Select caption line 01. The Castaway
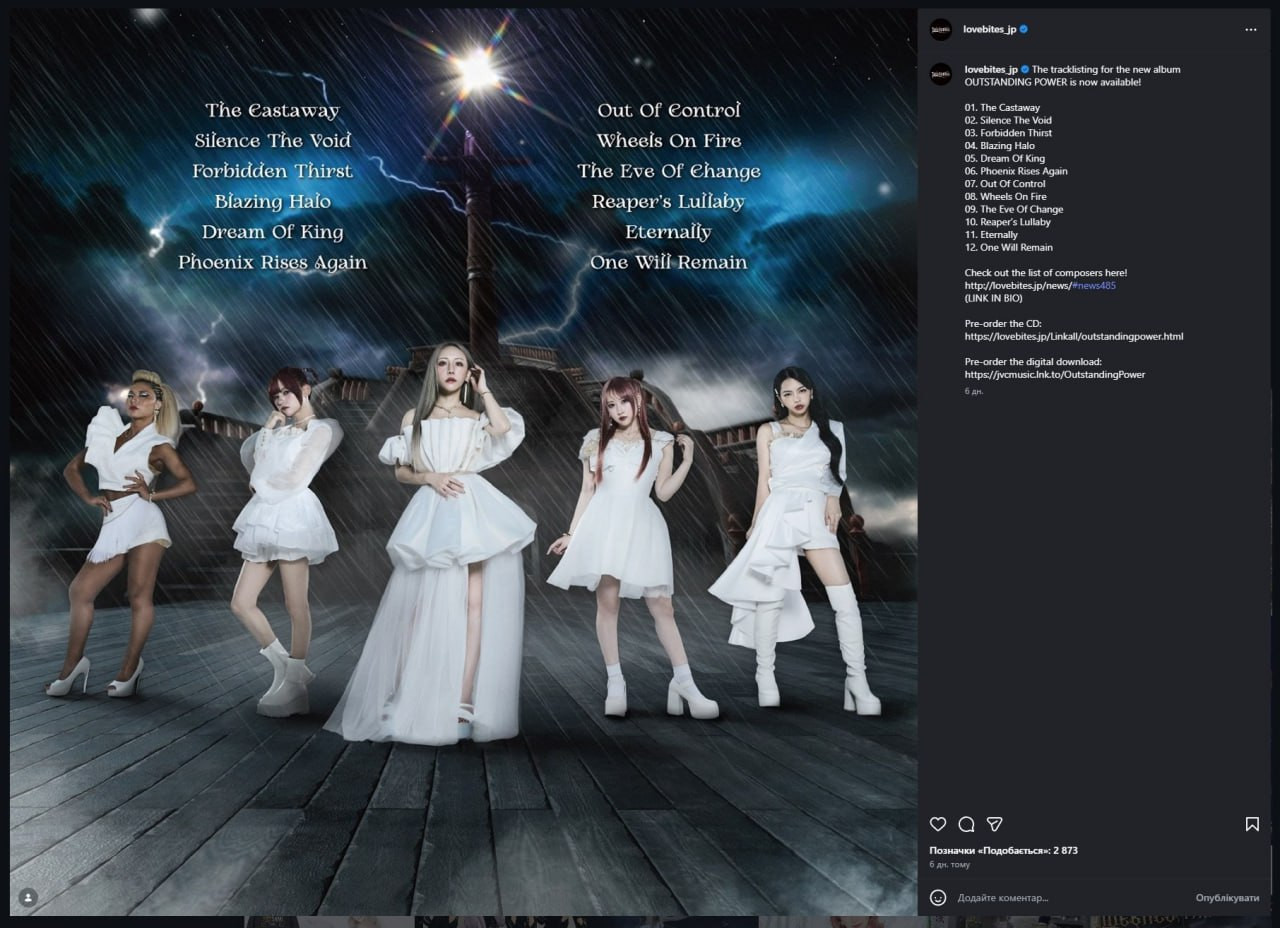The width and height of the screenshot is (1280, 928). (1002, 107)
